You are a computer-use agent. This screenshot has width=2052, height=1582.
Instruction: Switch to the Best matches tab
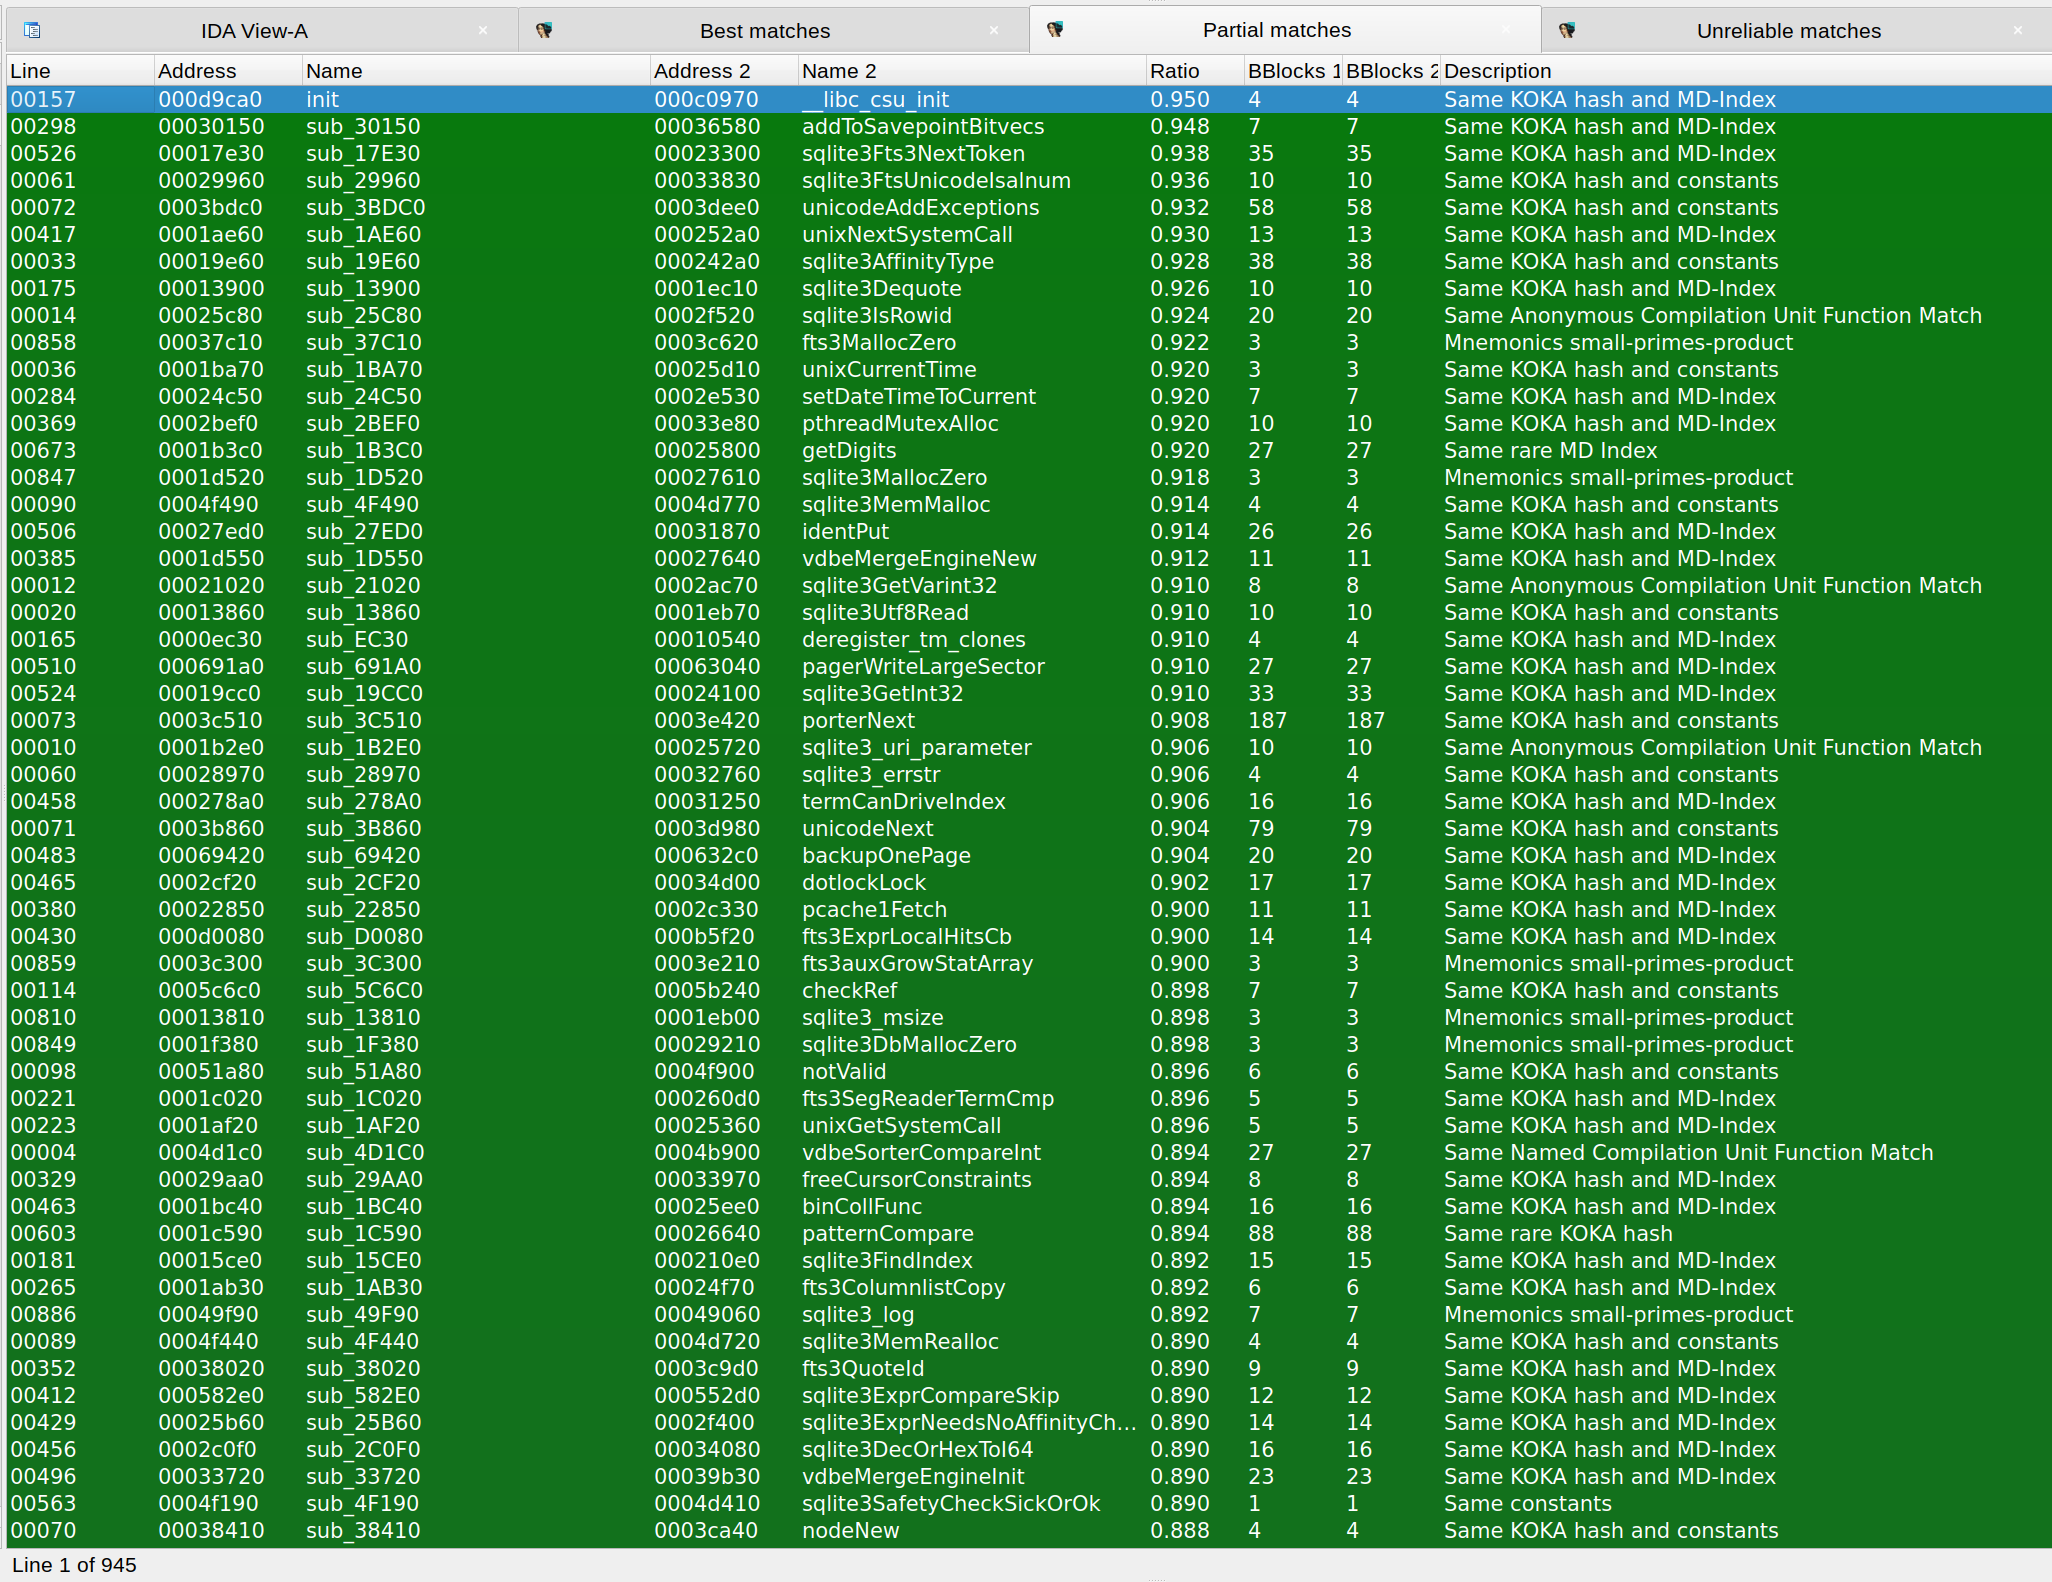coord(764,31)
